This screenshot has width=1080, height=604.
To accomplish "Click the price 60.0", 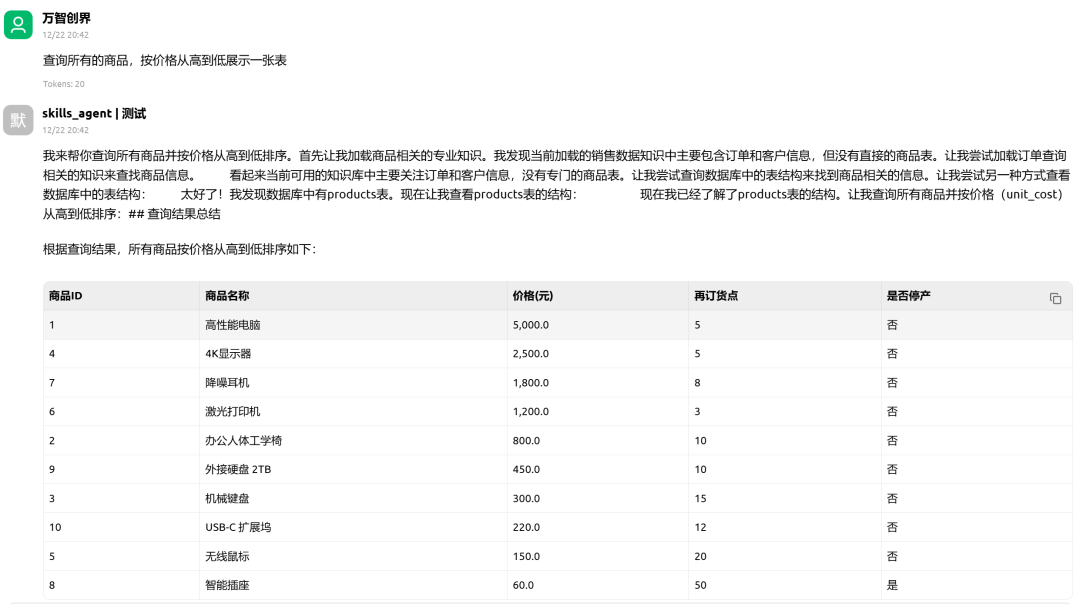I will (x=523, y=585).
